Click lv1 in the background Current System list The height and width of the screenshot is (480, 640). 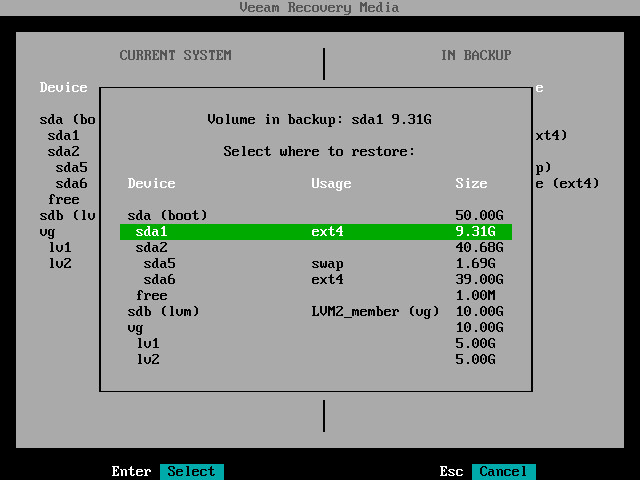60,247
